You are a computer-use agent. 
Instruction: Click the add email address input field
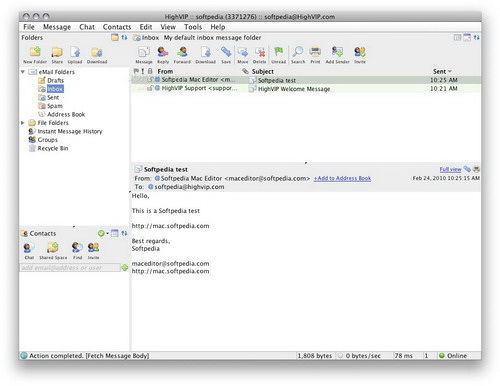70,268
